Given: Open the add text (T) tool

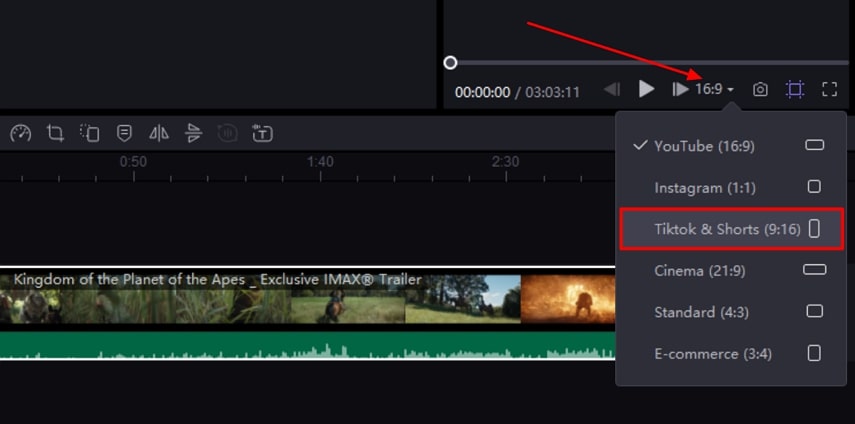Looking at the screenshot, I should 262,133.
